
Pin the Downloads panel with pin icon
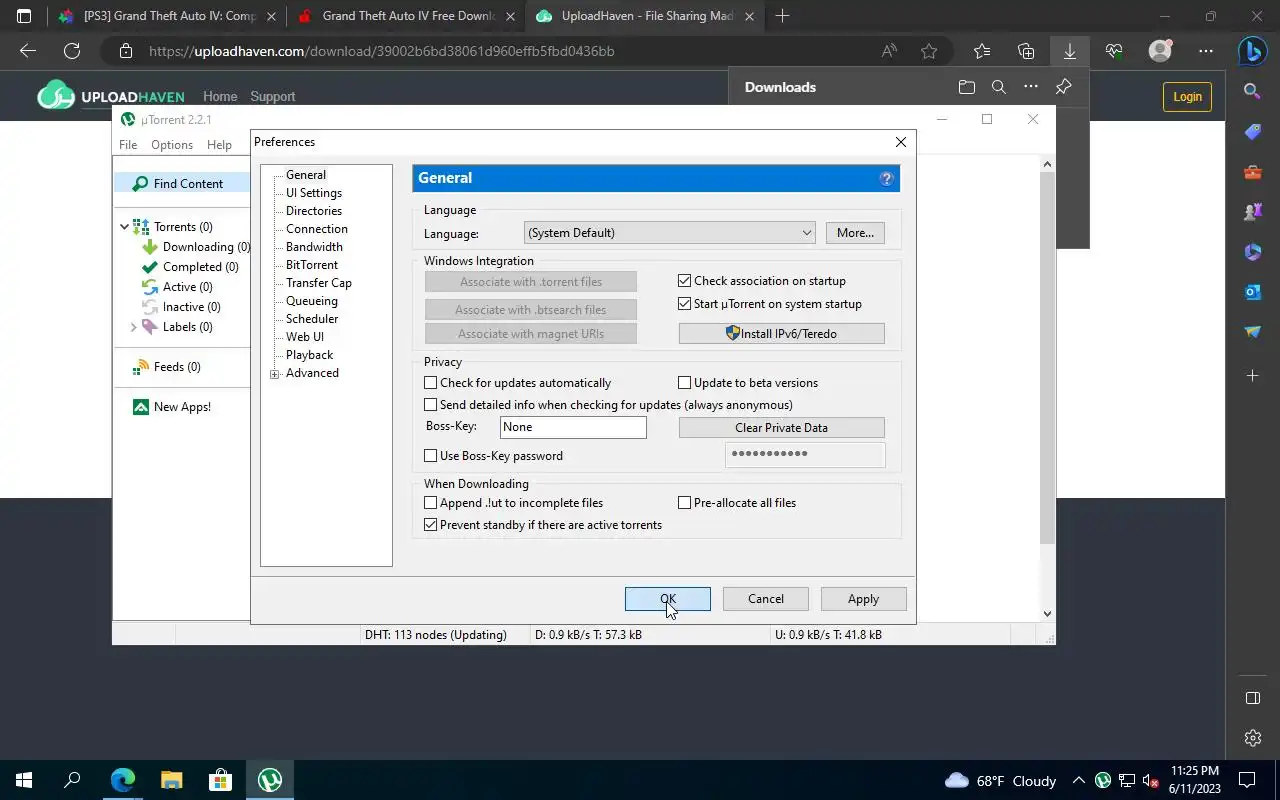1063,87
